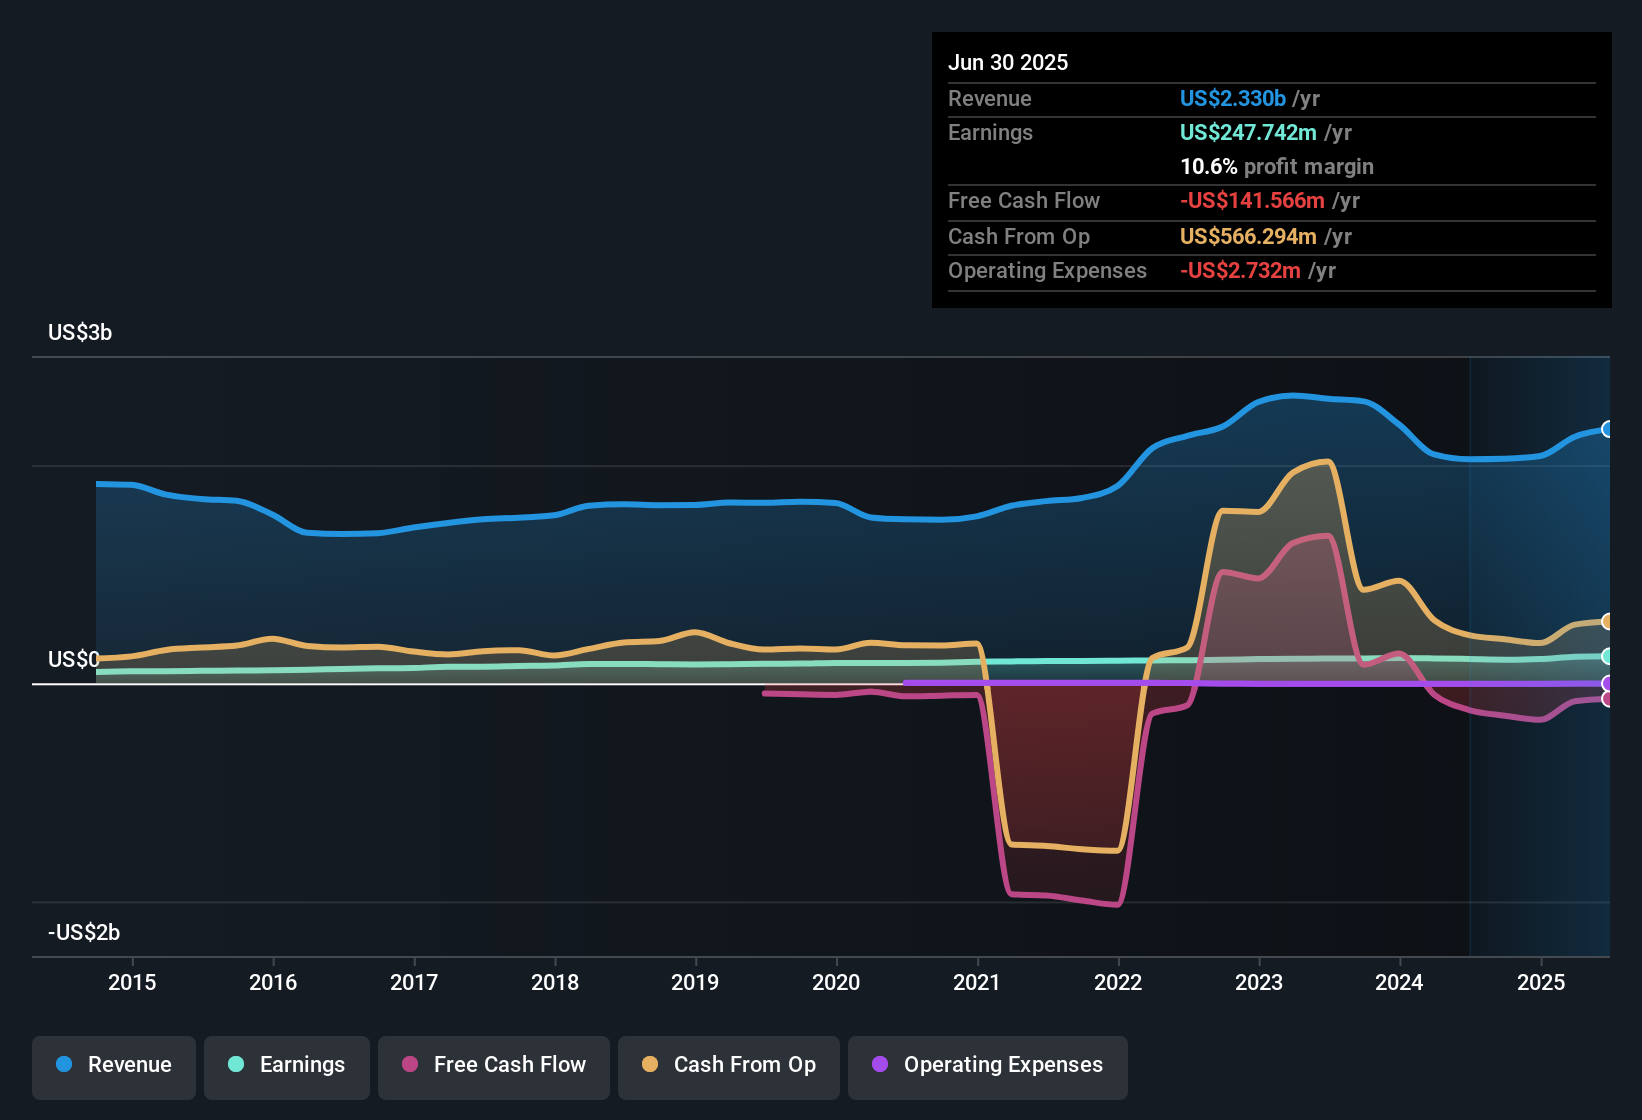This screenshot has width=1642, height=1120.
Task: Click the 2015 year label on the axis
Action: tap(132, 982)
